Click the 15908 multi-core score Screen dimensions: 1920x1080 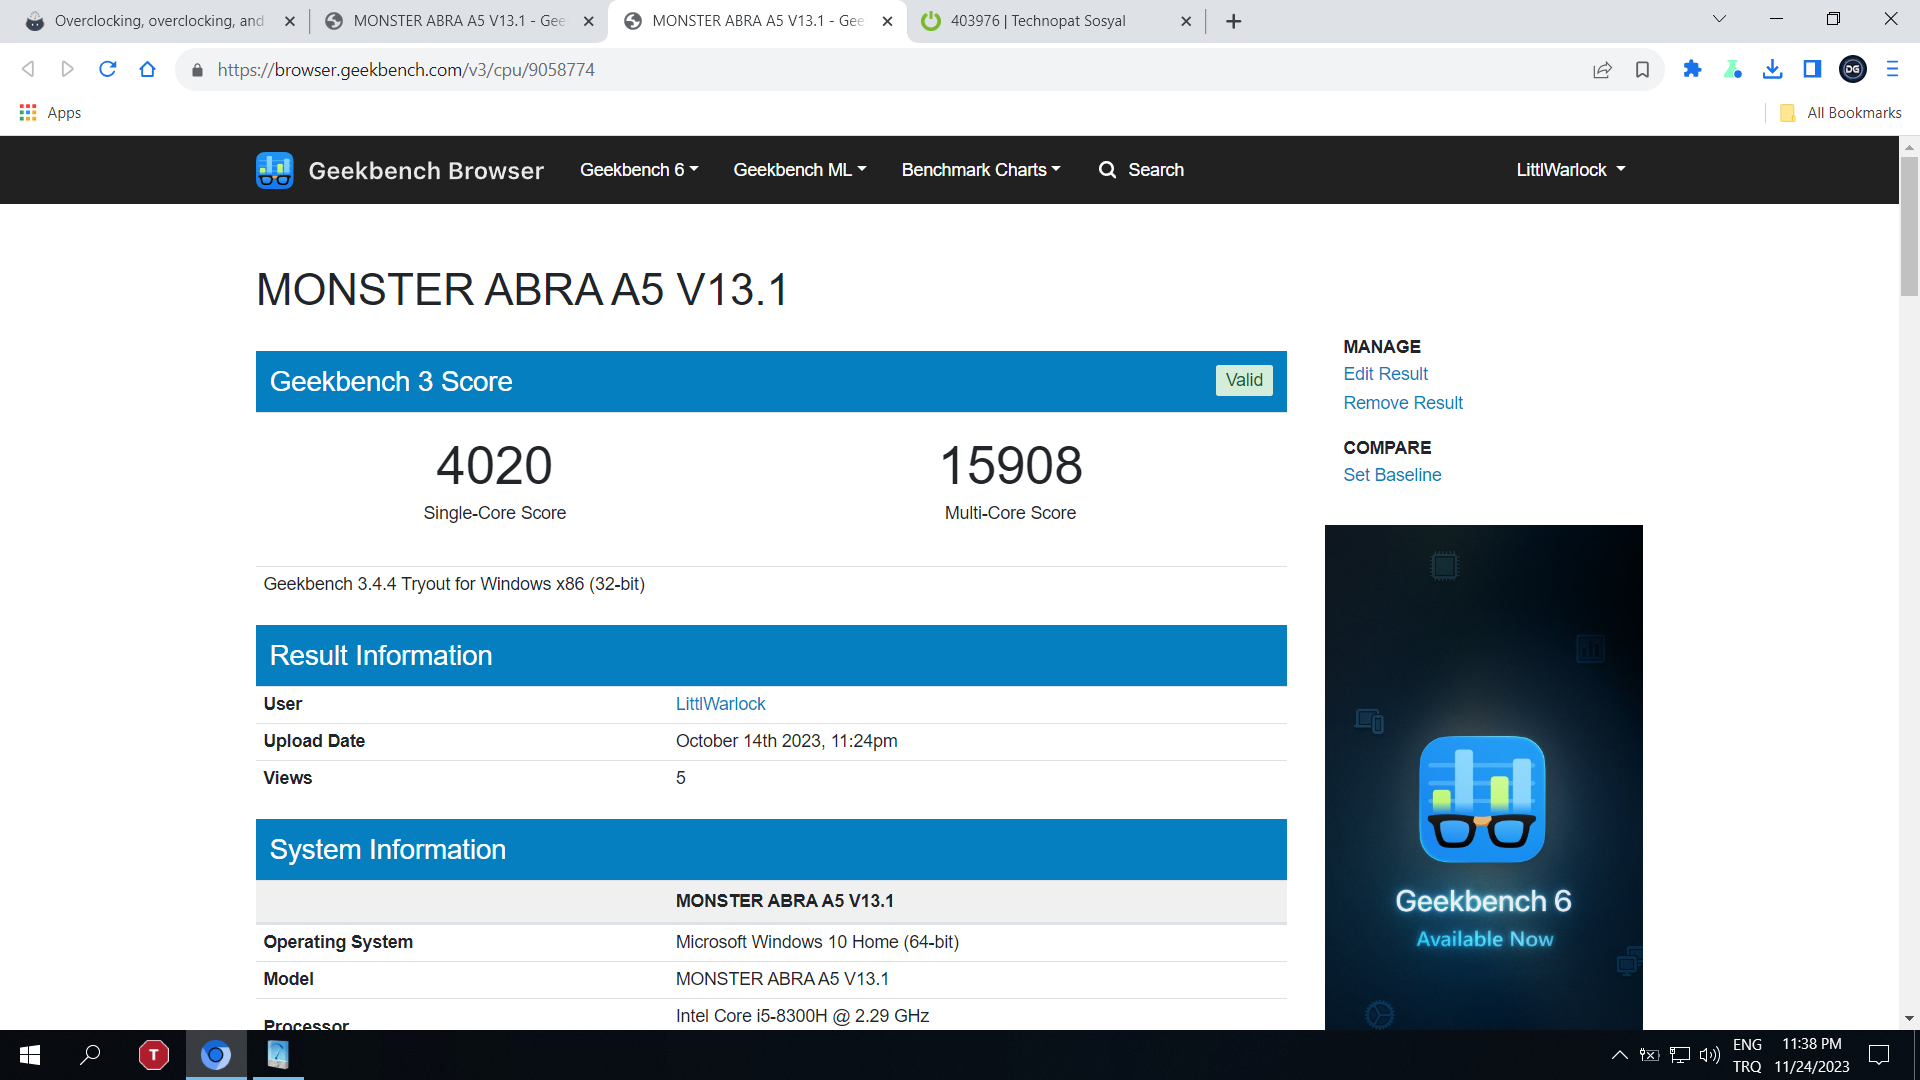coord(1011,466)
